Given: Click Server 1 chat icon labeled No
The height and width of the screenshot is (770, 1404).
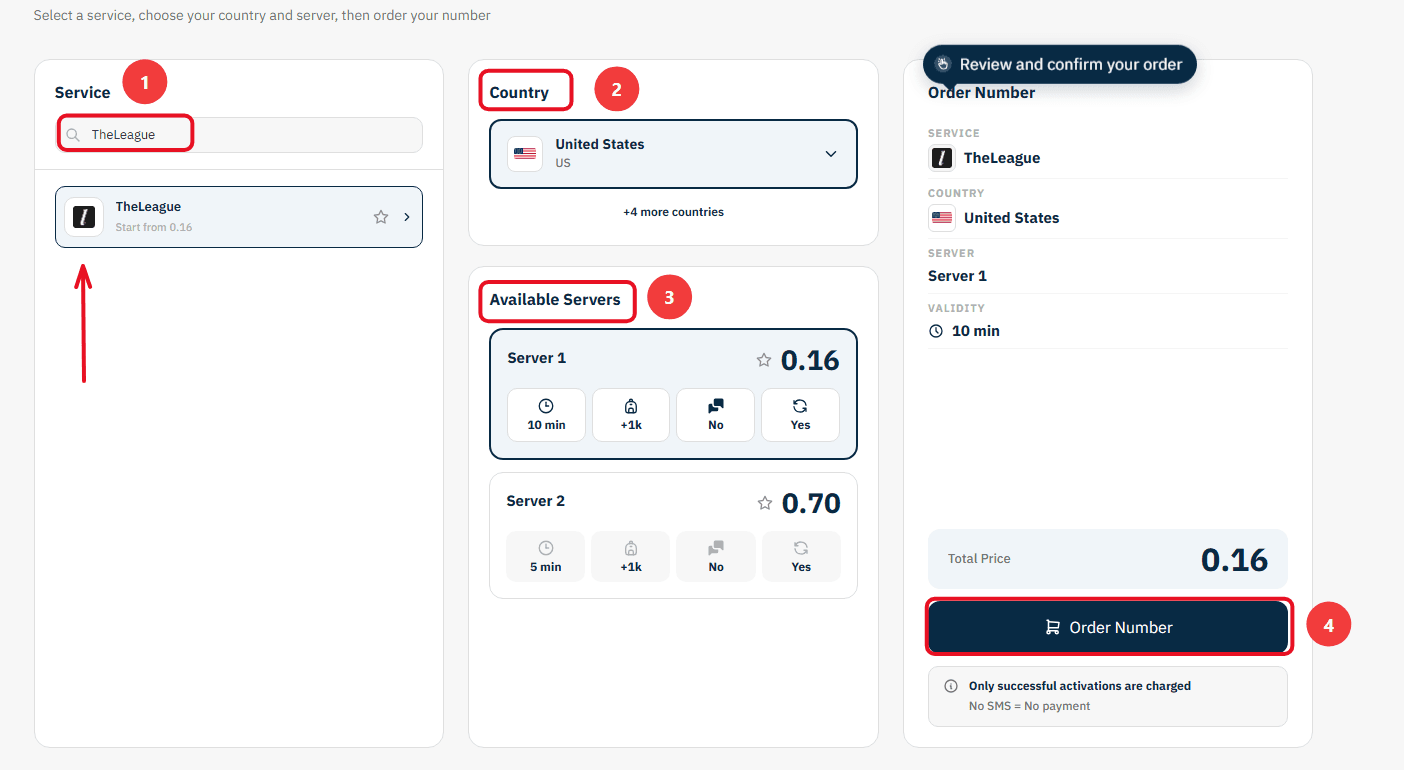Looking at the screenshot, I should click(x=716, y=406).
